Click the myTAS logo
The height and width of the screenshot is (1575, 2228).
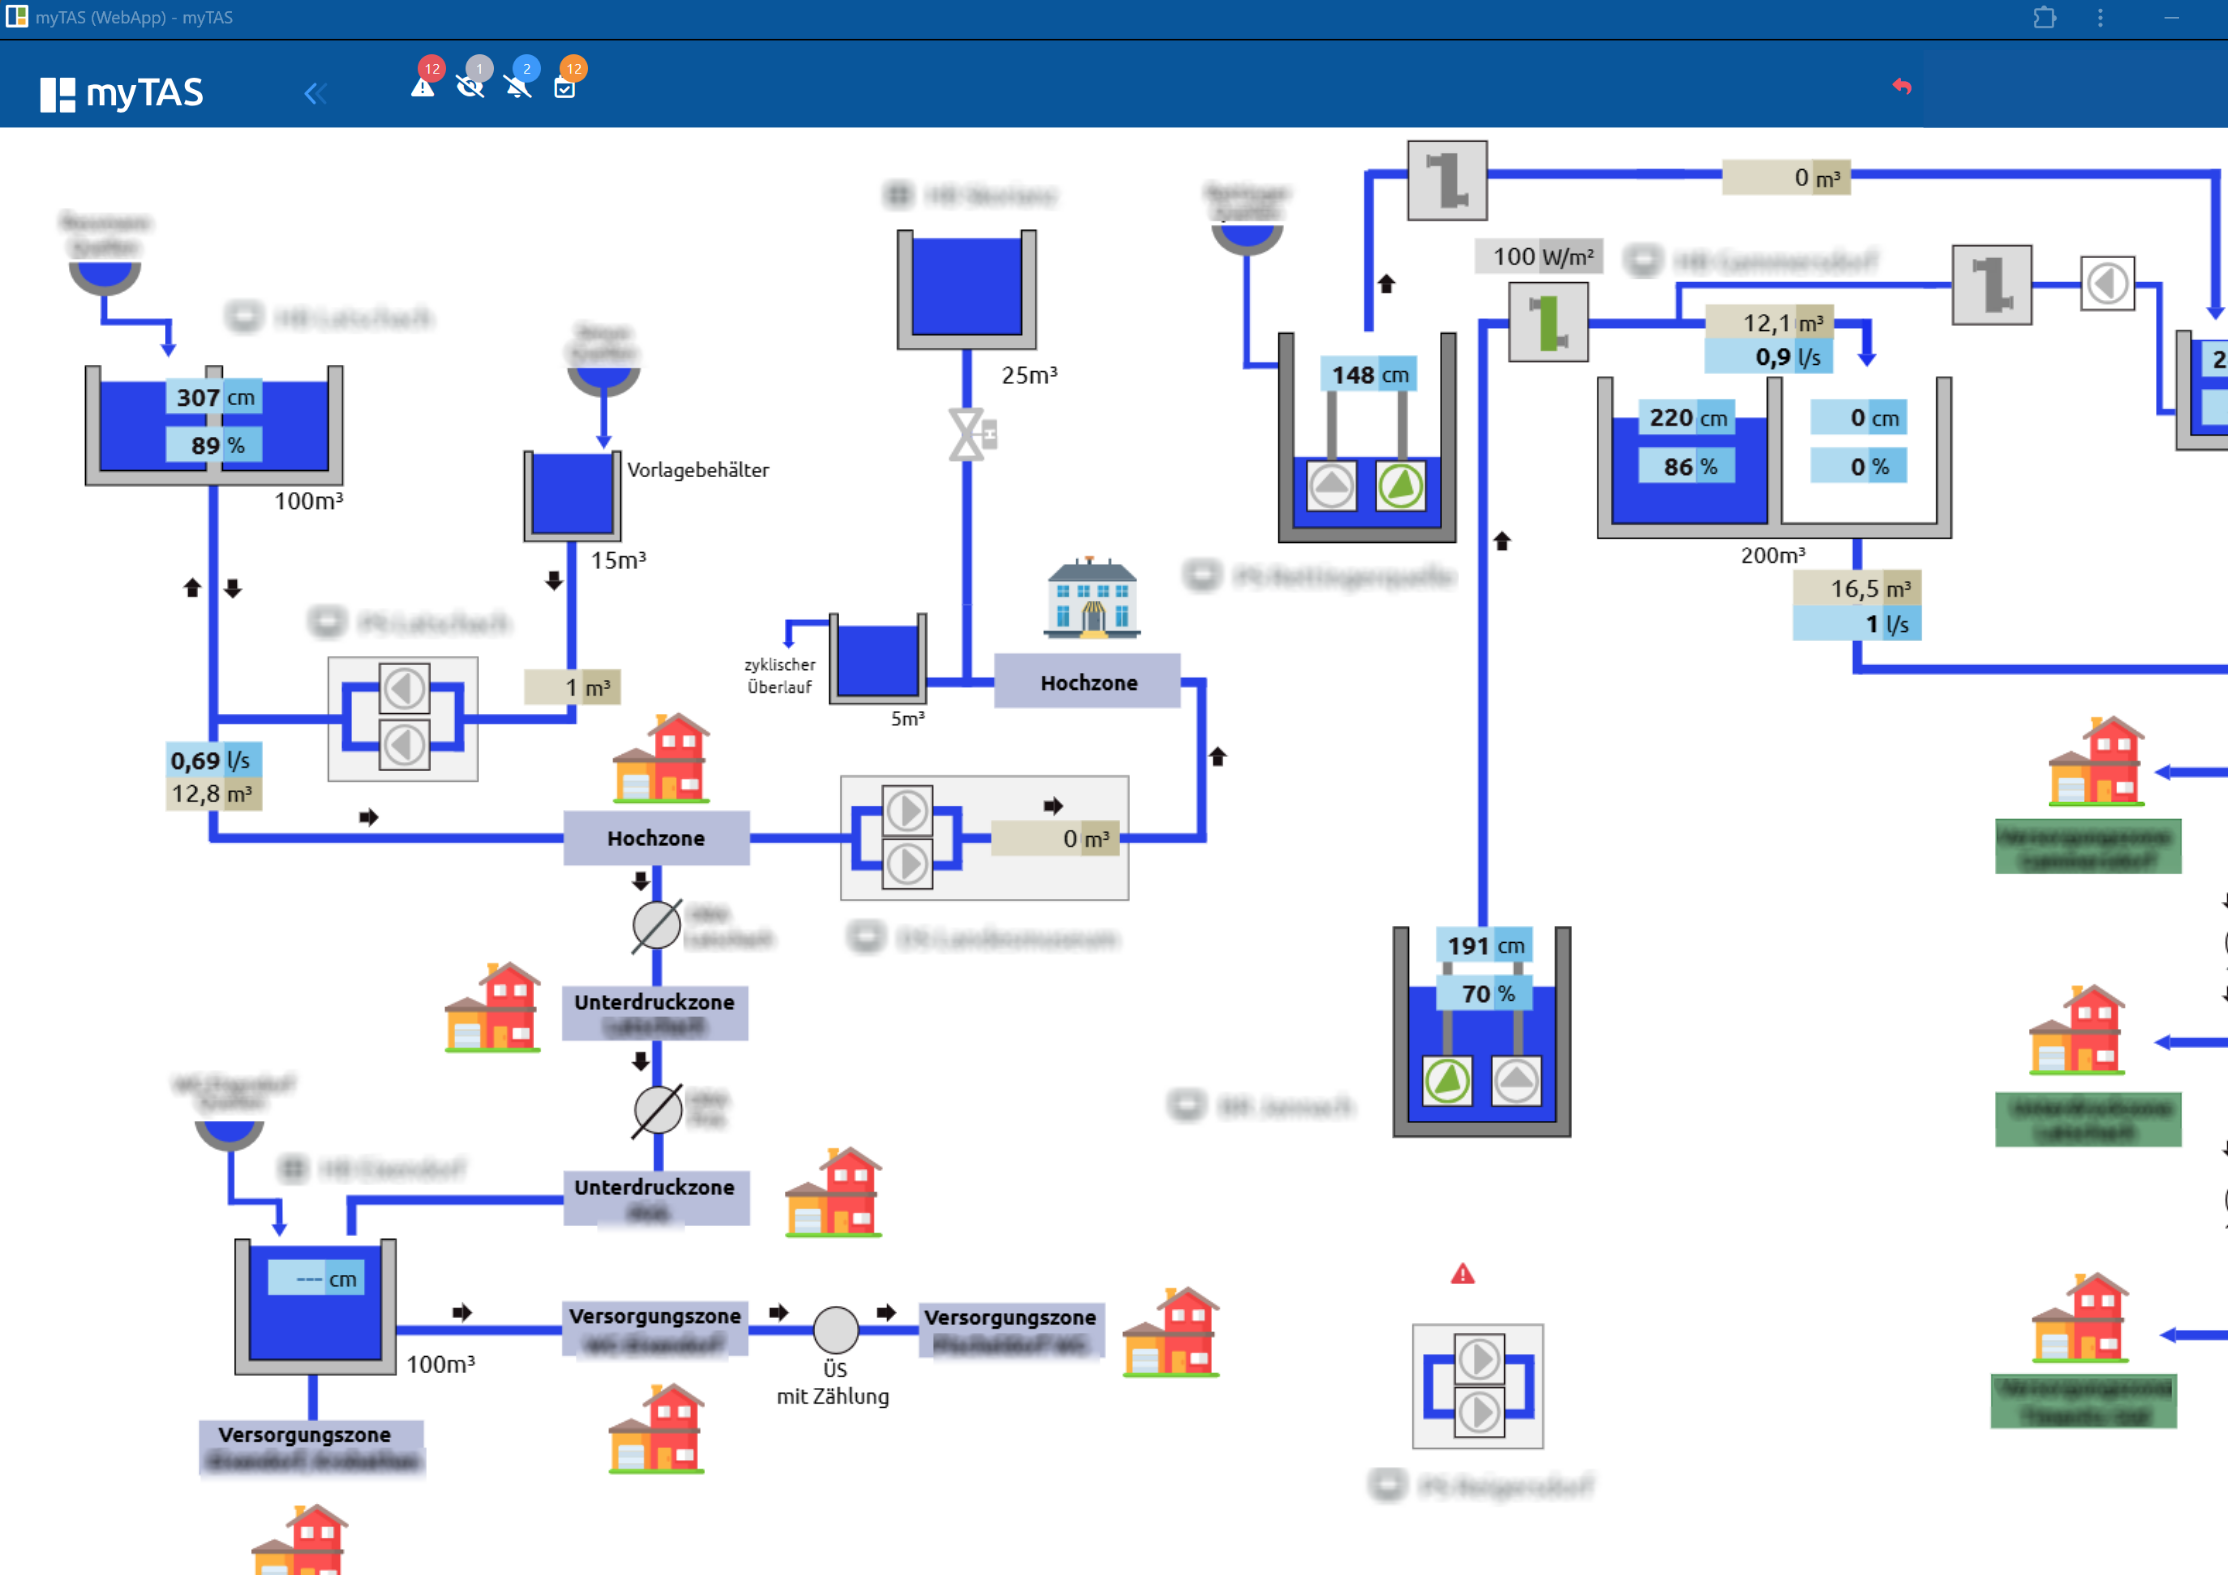click(x=122, y=94)
